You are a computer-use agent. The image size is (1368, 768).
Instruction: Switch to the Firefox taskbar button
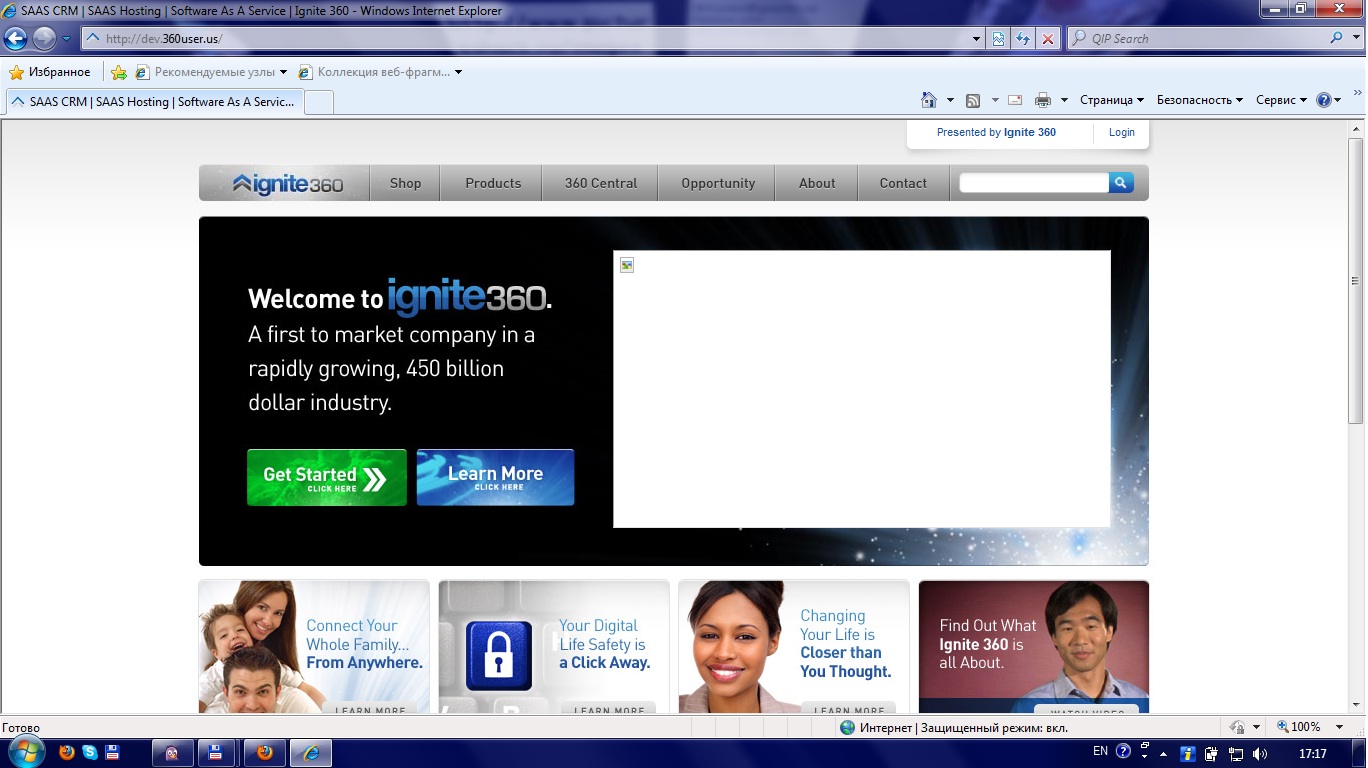tap(264, 753)
